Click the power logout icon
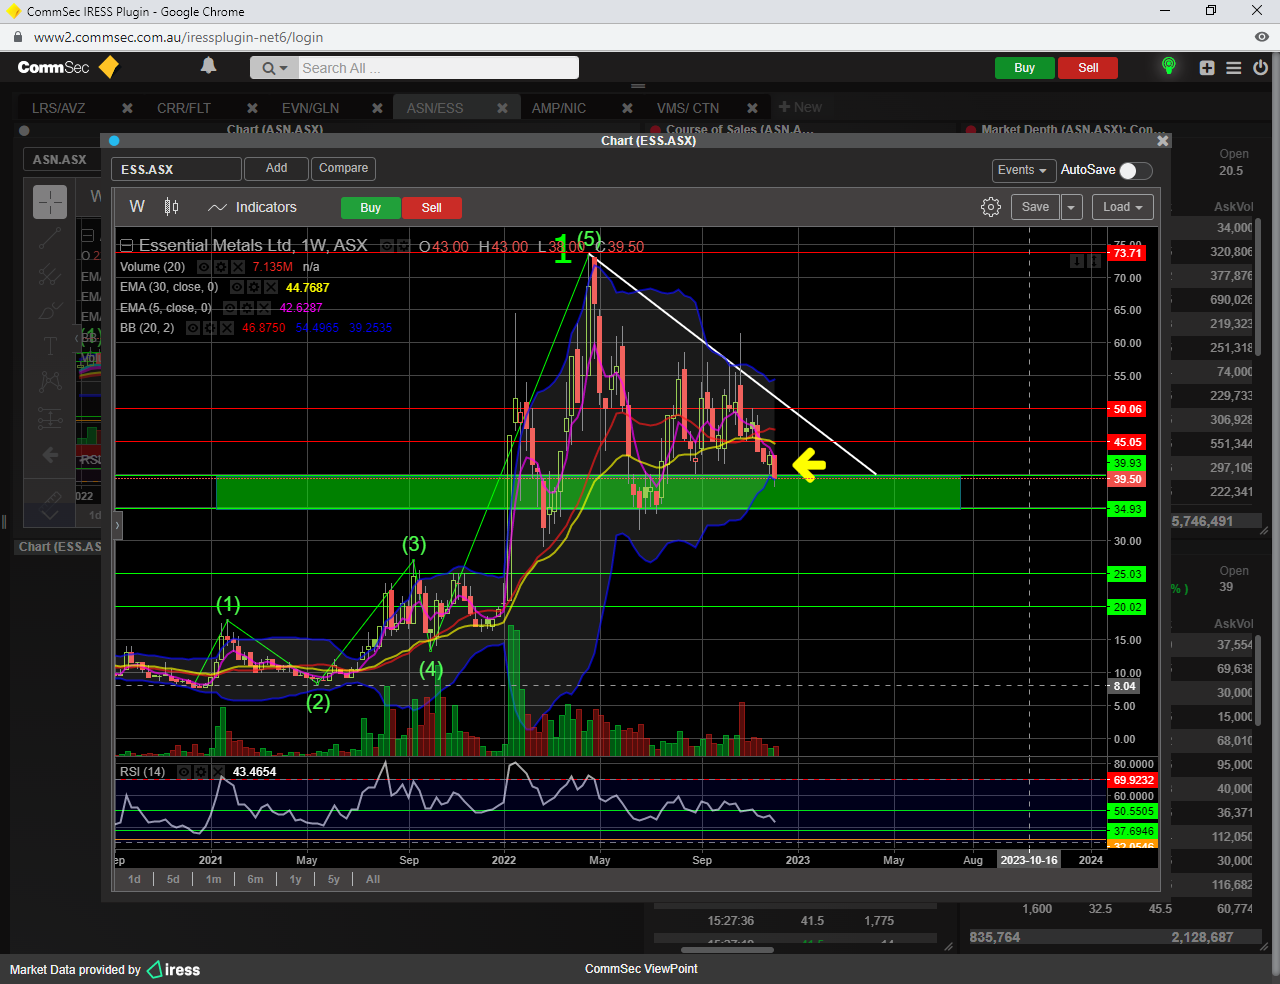 1261,68
